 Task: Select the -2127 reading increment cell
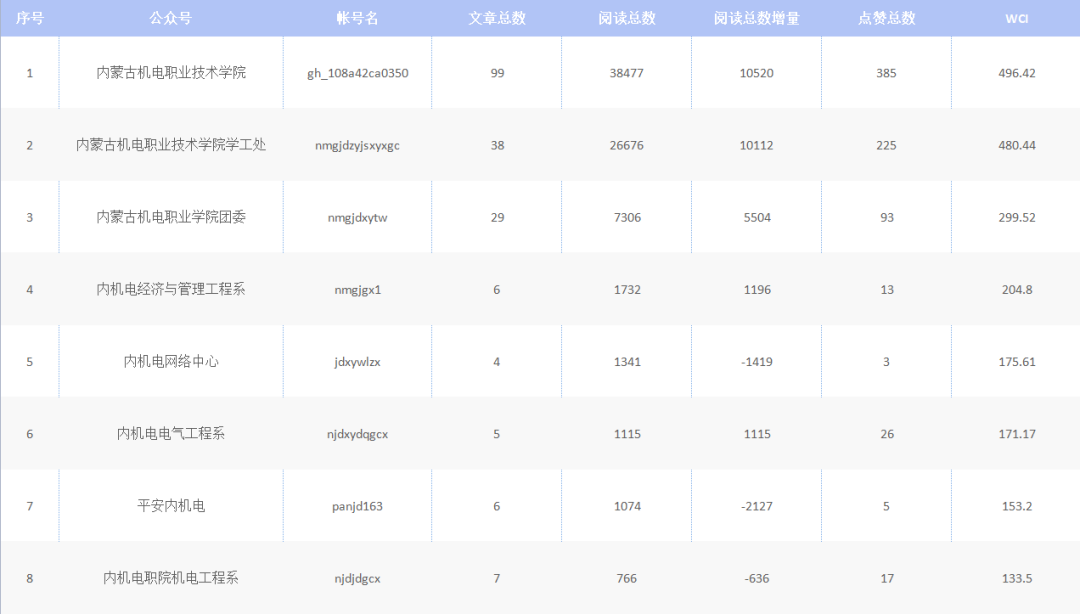(x=756, y=506)
